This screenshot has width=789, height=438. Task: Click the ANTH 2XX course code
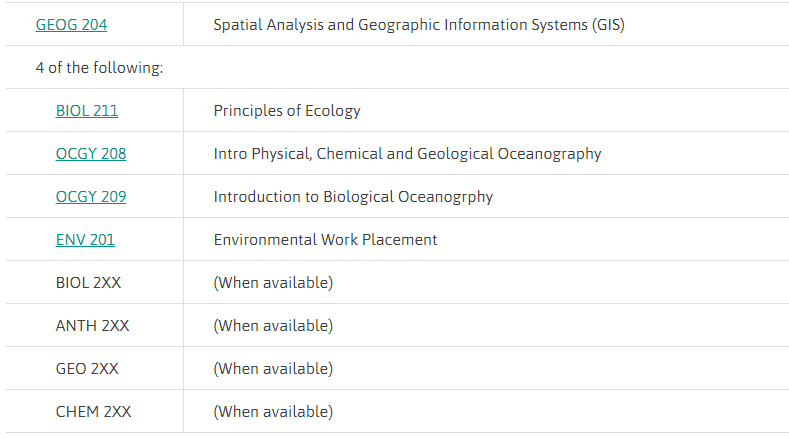coord(92,326)
